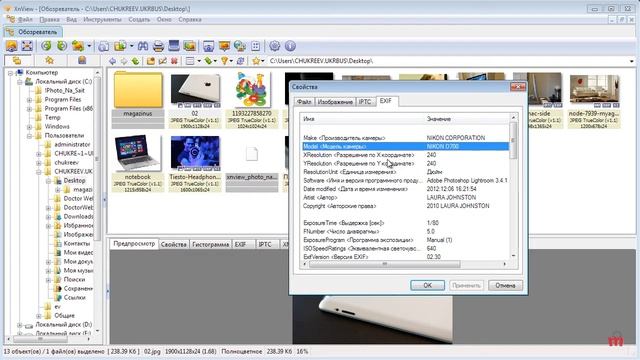
Task: Click the slideshow icon
Action: tap(189, 46)
